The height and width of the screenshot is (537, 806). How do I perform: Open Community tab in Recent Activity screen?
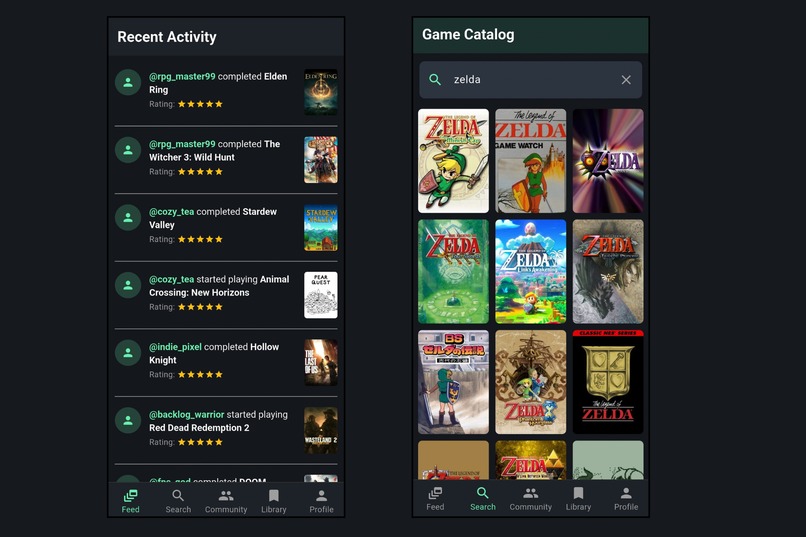226,501
